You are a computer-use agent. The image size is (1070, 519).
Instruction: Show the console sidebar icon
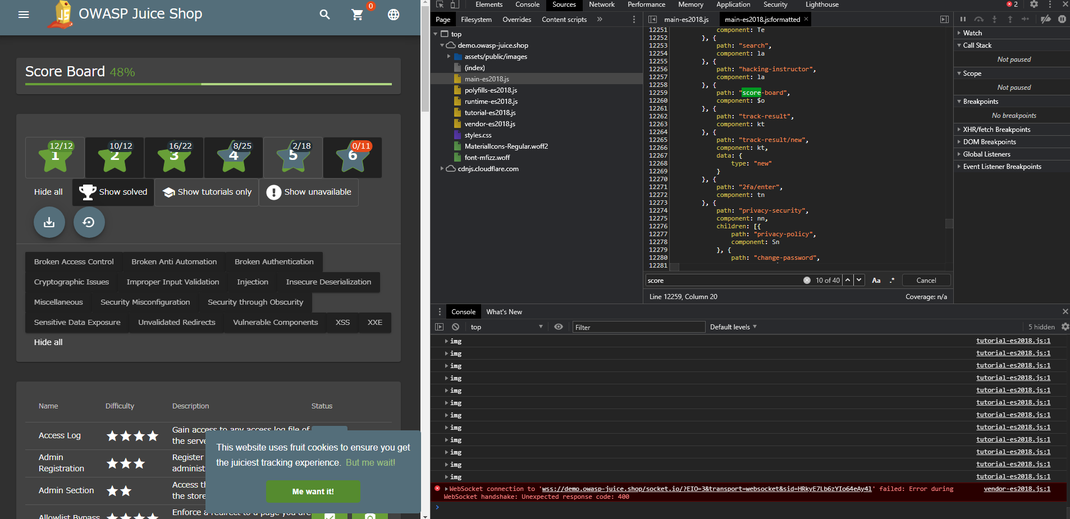click(x=440, y=327)
